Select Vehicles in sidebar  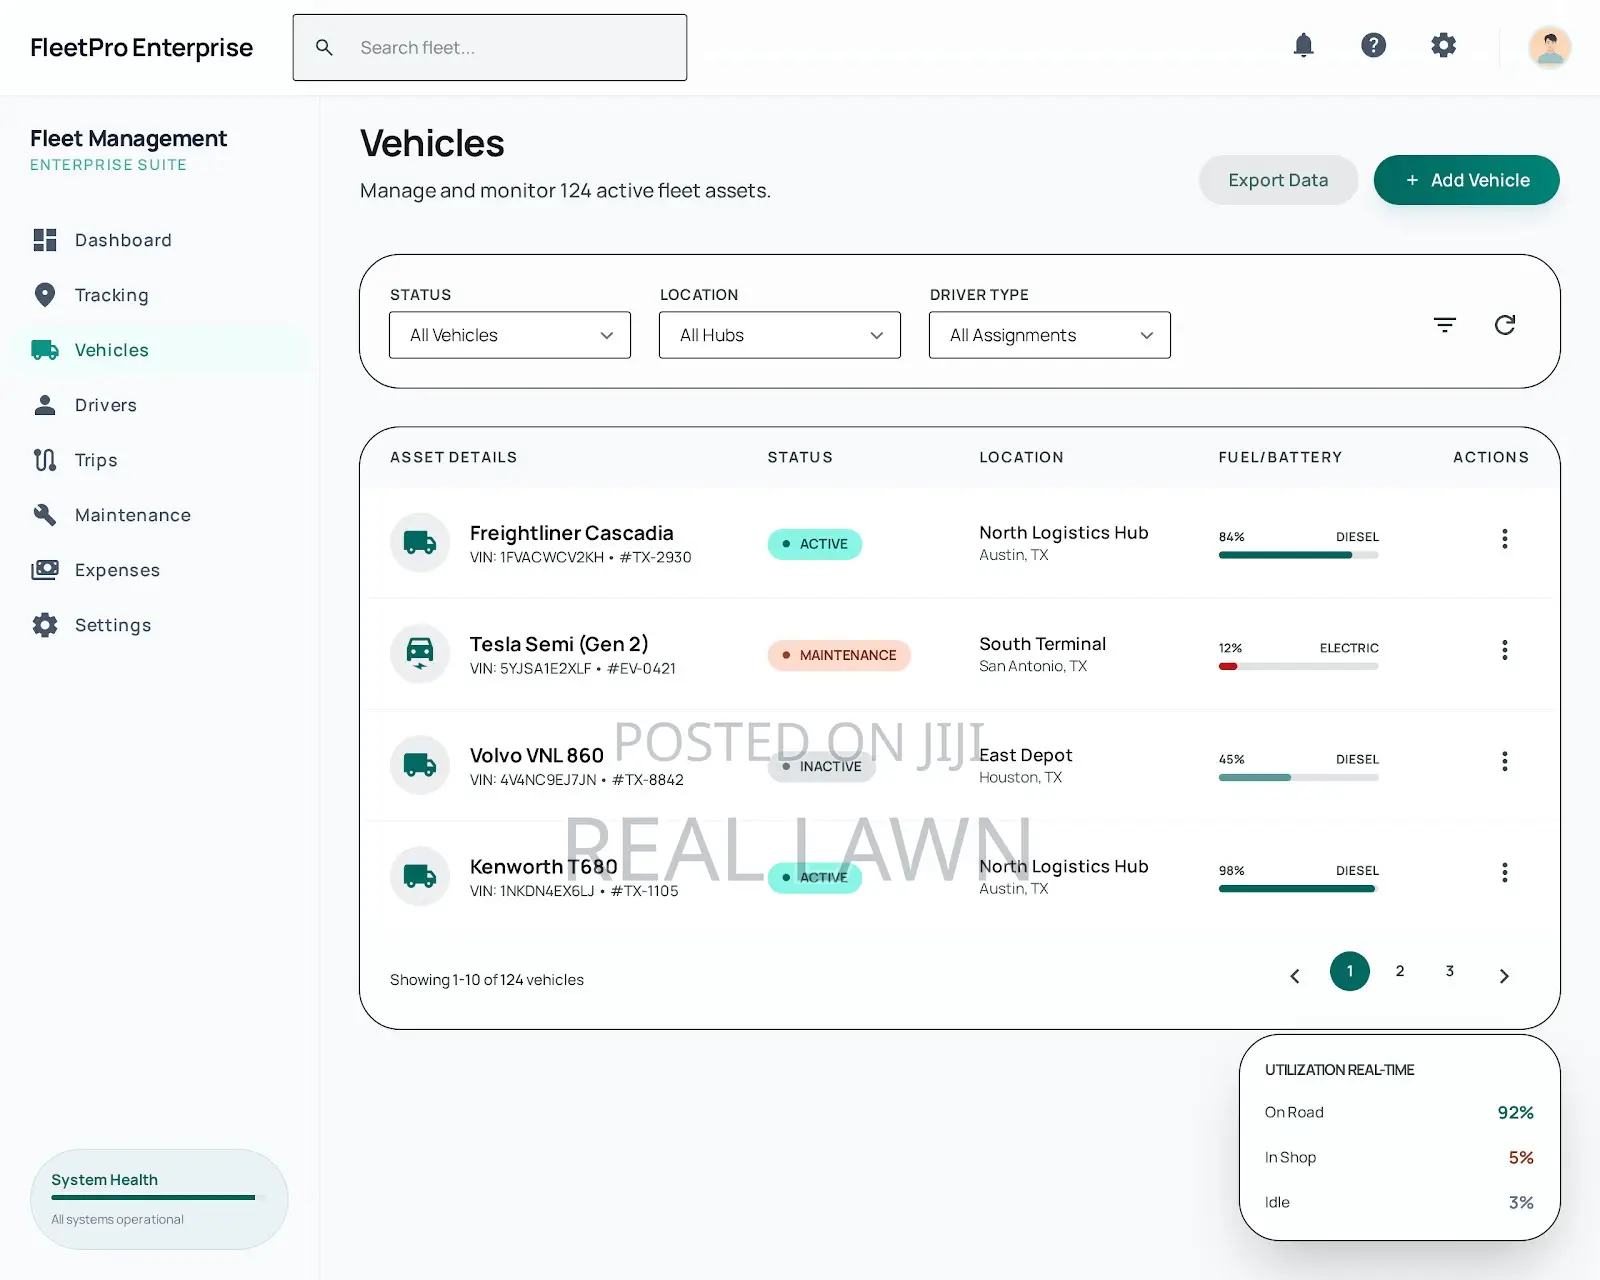[160, 350]
